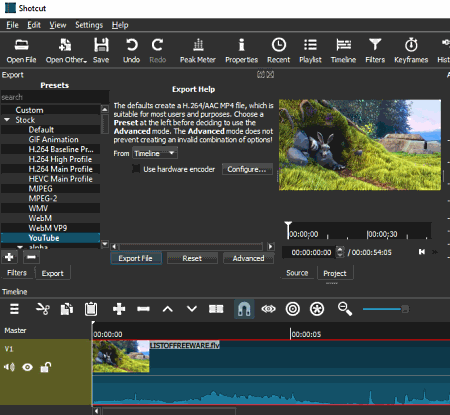The height and width of the screenshot is (415, 450).
Task: Overwrite clip using the down chevron icon
Action: pyautogui.click(x=192, y=309)
